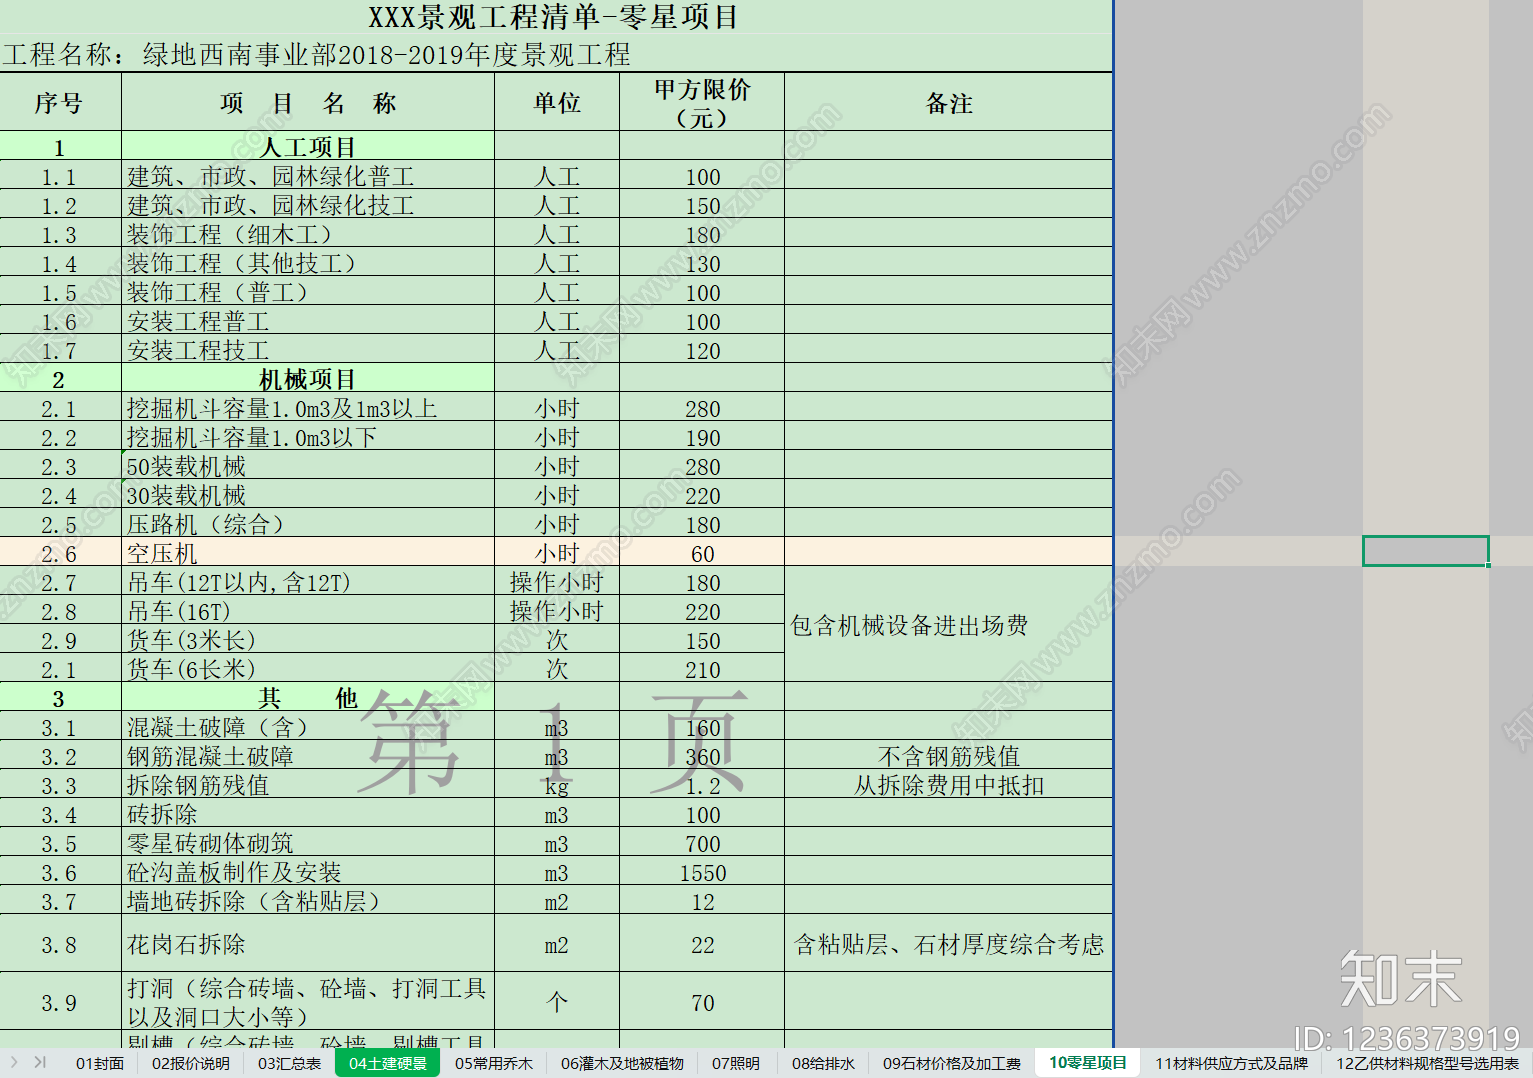1533x1078 pixels.
Task: Click the 挖掘机斗容量1.0m3以下 cell
Action: coord(308,436)
